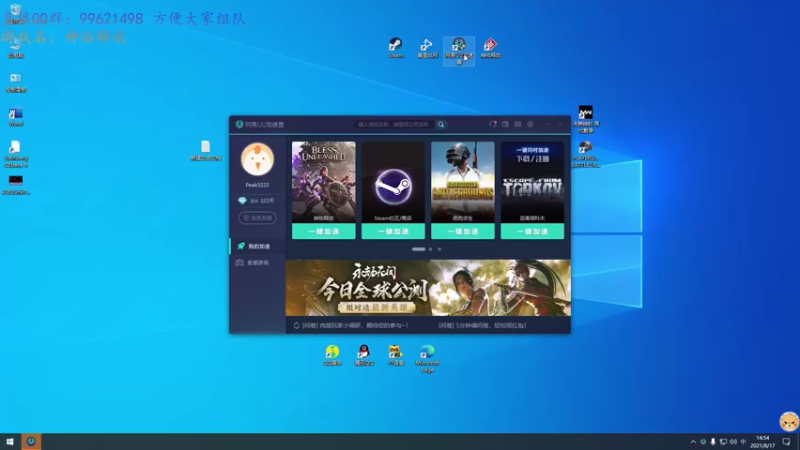Image resolution: width=800 pixels, height=450 pixels.
Task: Open the red diamond game shortcut beside UU
Action: coord(490,47)
